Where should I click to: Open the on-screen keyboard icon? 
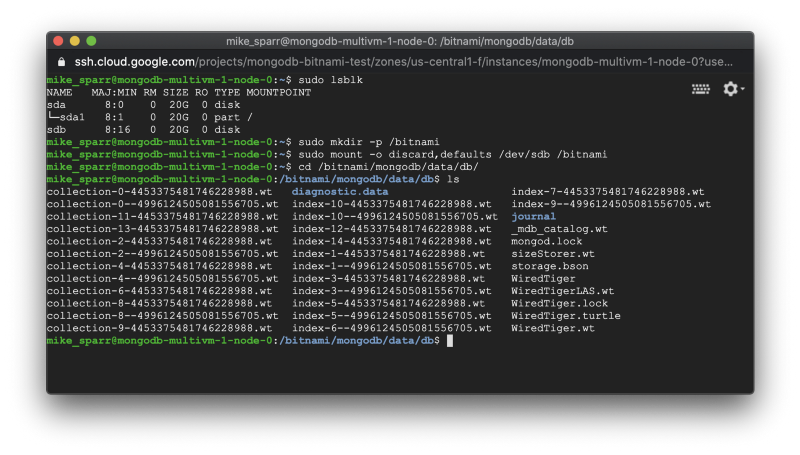pos(701,89)
